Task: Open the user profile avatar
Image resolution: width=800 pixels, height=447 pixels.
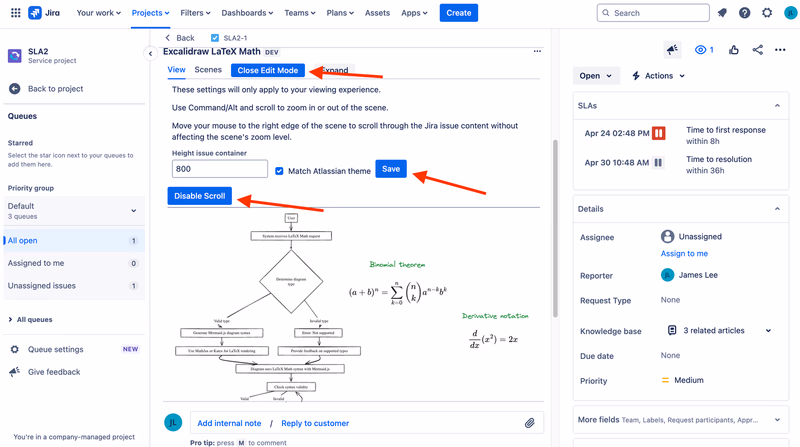Action: (x=791, y=13)
